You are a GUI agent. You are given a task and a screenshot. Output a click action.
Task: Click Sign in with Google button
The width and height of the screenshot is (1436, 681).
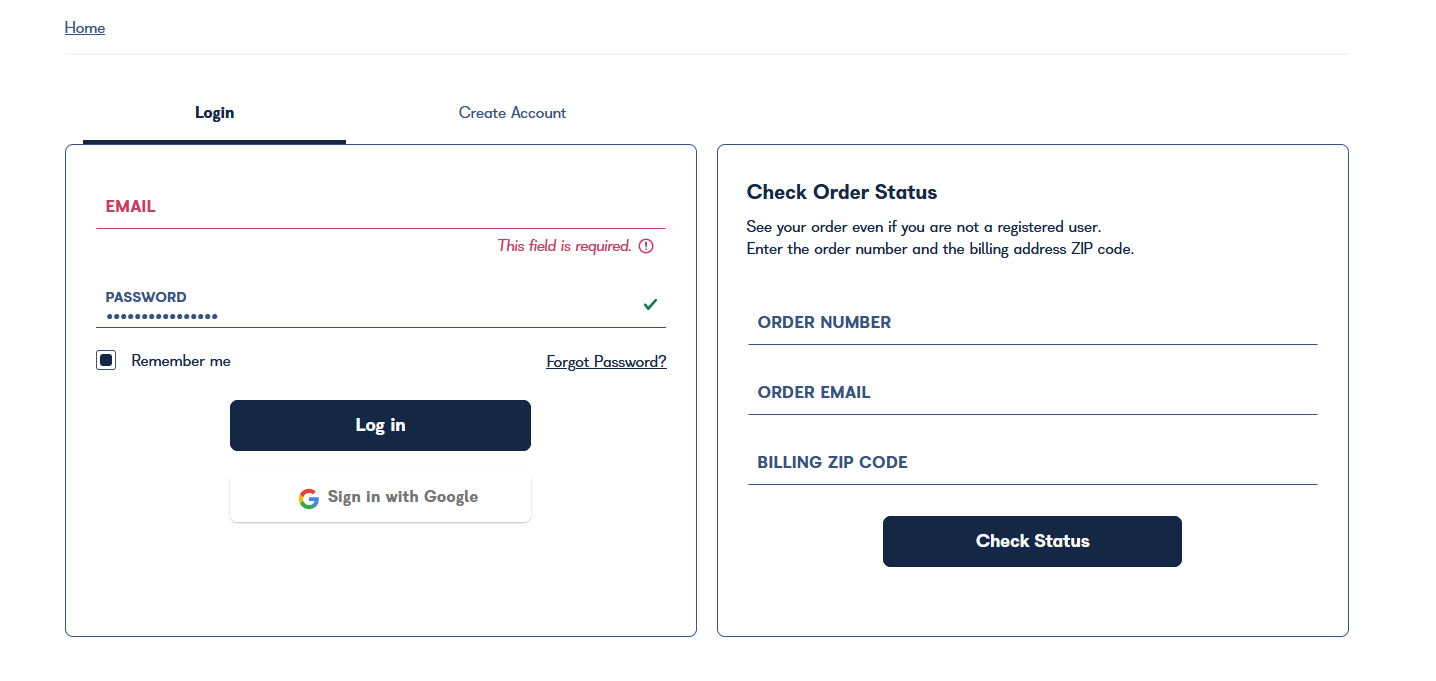coord(380,497)
